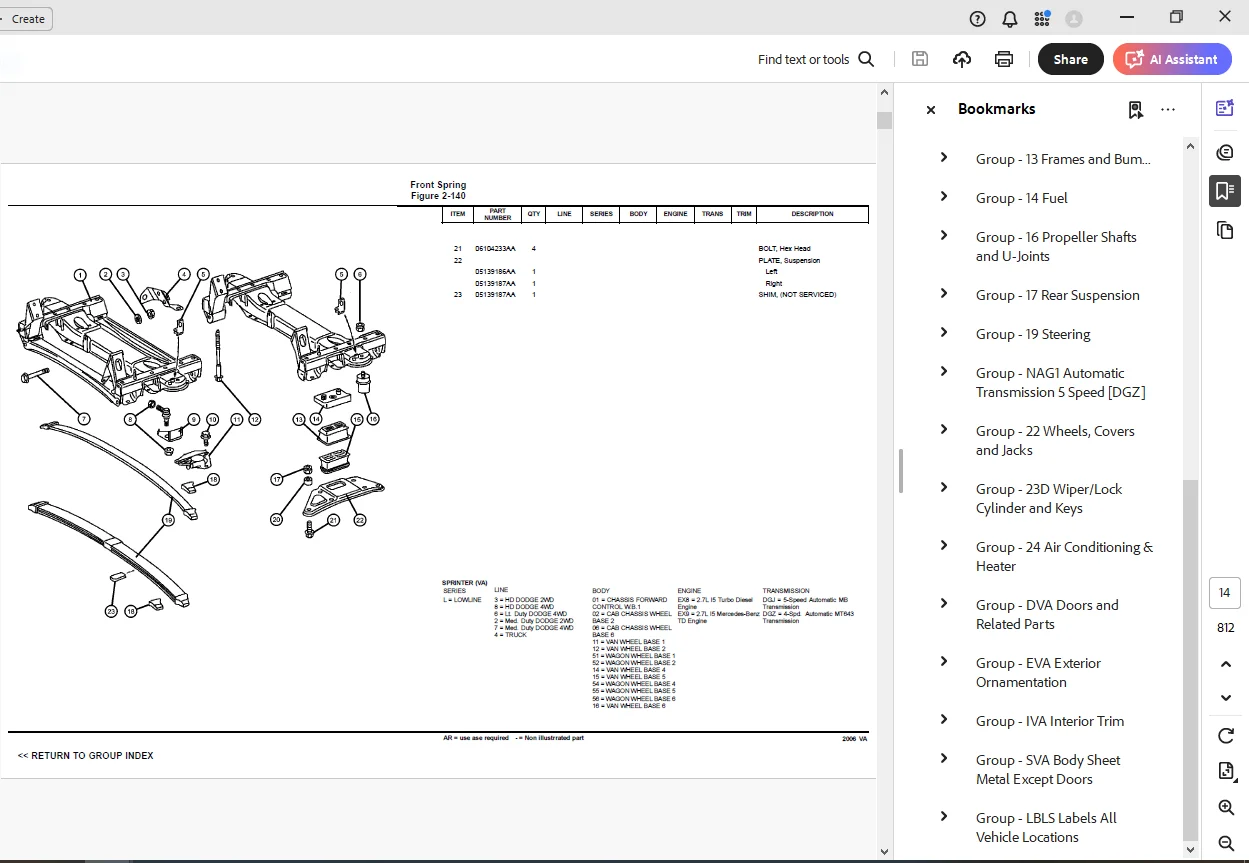The image size is (1249, 863).
Task: Expand Group - EVA Exterior Ornamentation bookmark
Action: [943, 661]
